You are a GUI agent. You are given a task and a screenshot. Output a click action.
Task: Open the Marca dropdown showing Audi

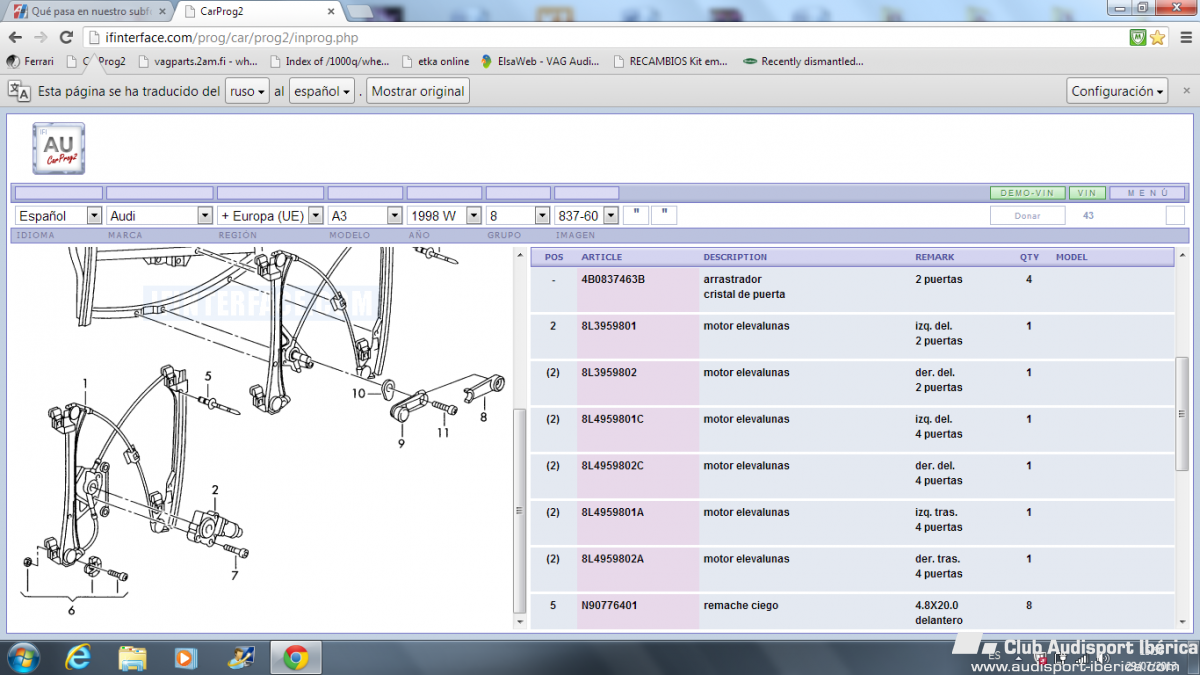click(x=160, y=215)
